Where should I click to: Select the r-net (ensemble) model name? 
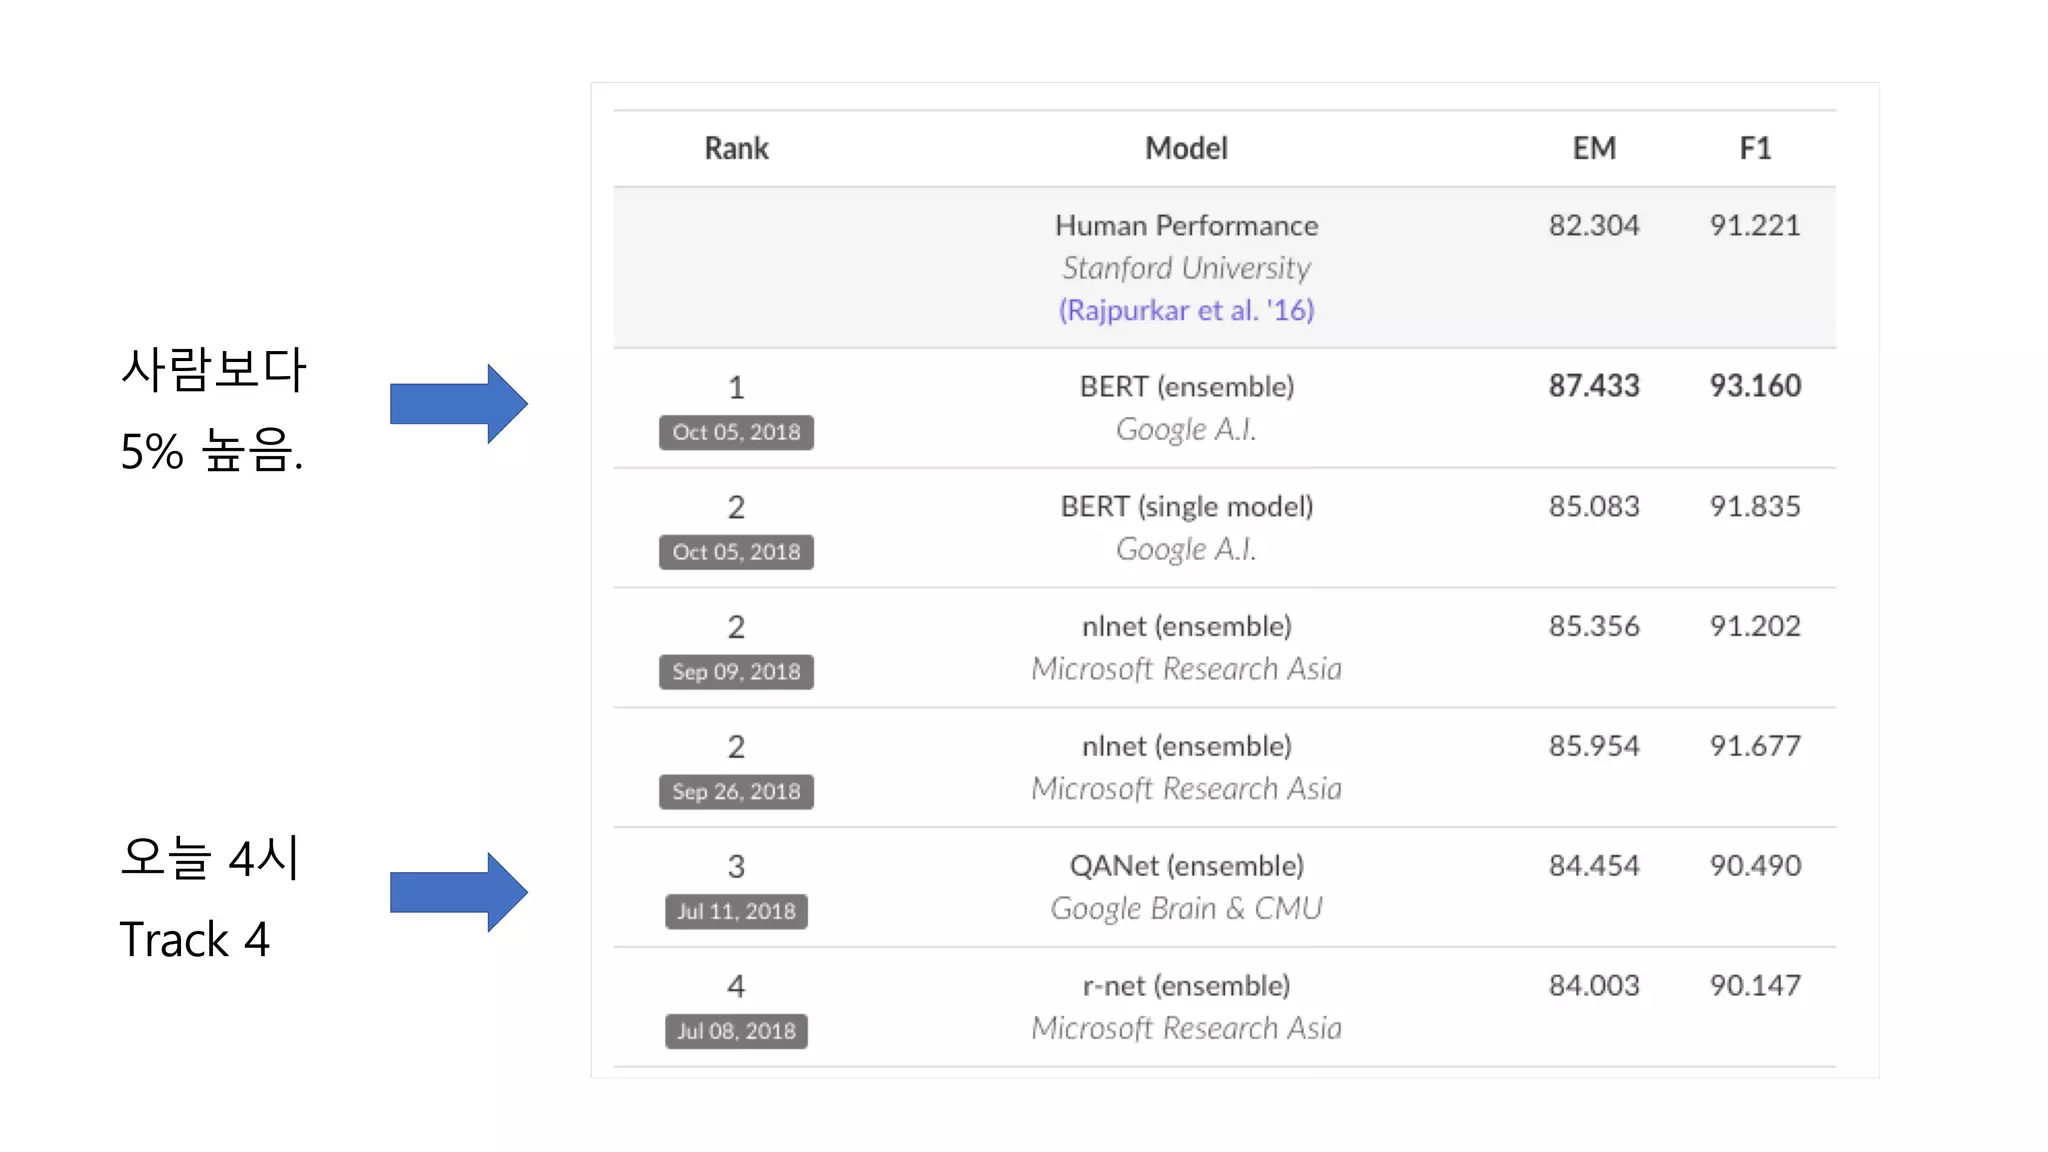point(1186,986)
